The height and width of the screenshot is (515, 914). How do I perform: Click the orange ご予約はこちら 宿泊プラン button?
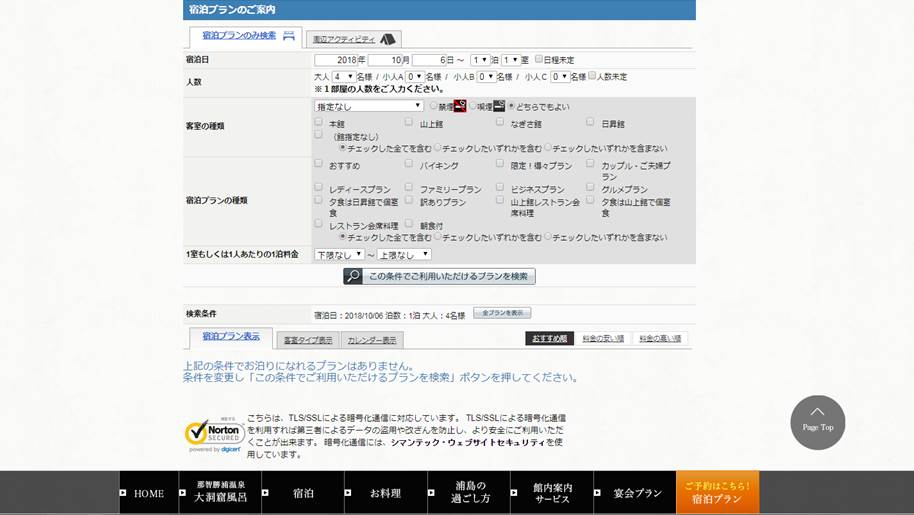coord(718,493)
